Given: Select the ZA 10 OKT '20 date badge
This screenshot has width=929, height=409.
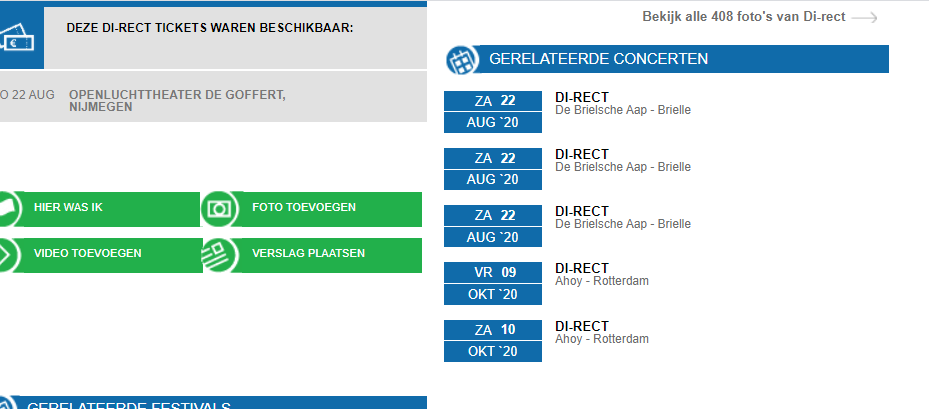Looking at the screenshot, I should click(x=493, y=341).
